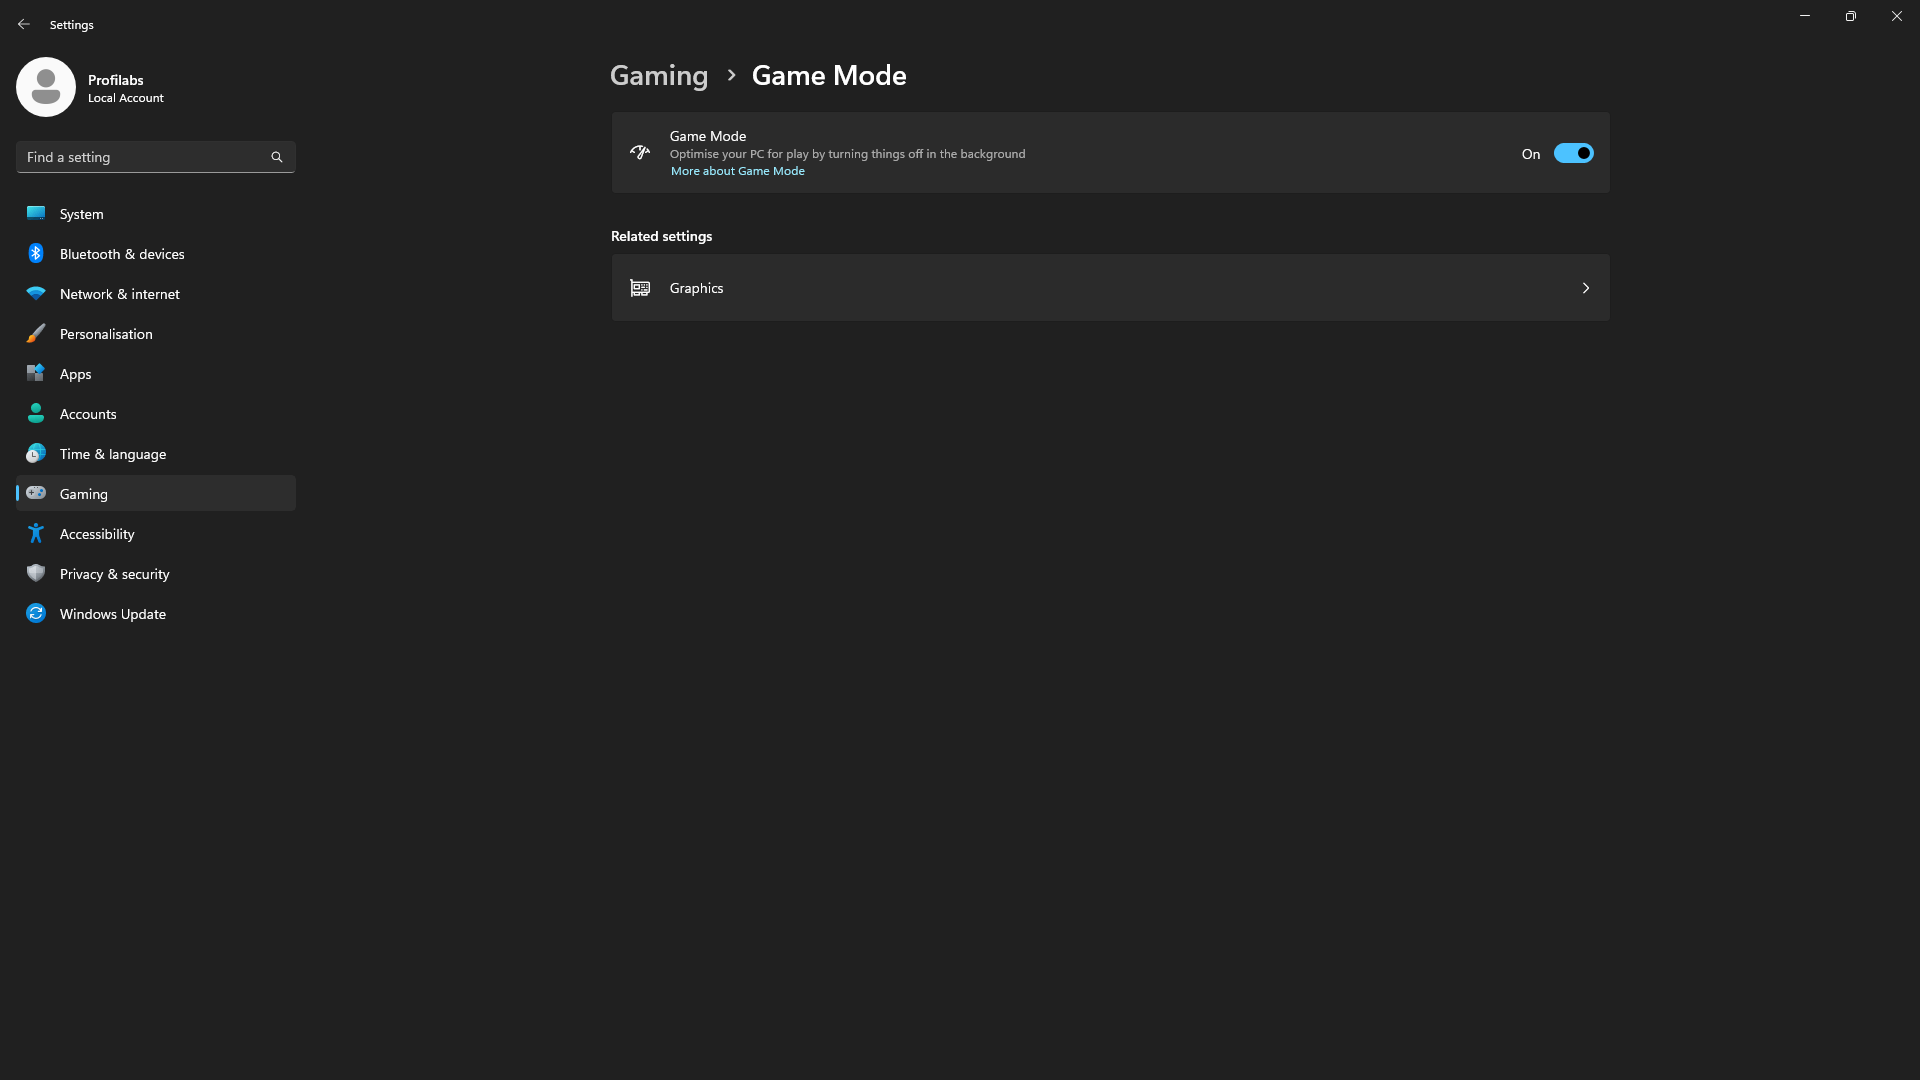
Task: Minimize the Settings window
Action: click(1805, 16)
